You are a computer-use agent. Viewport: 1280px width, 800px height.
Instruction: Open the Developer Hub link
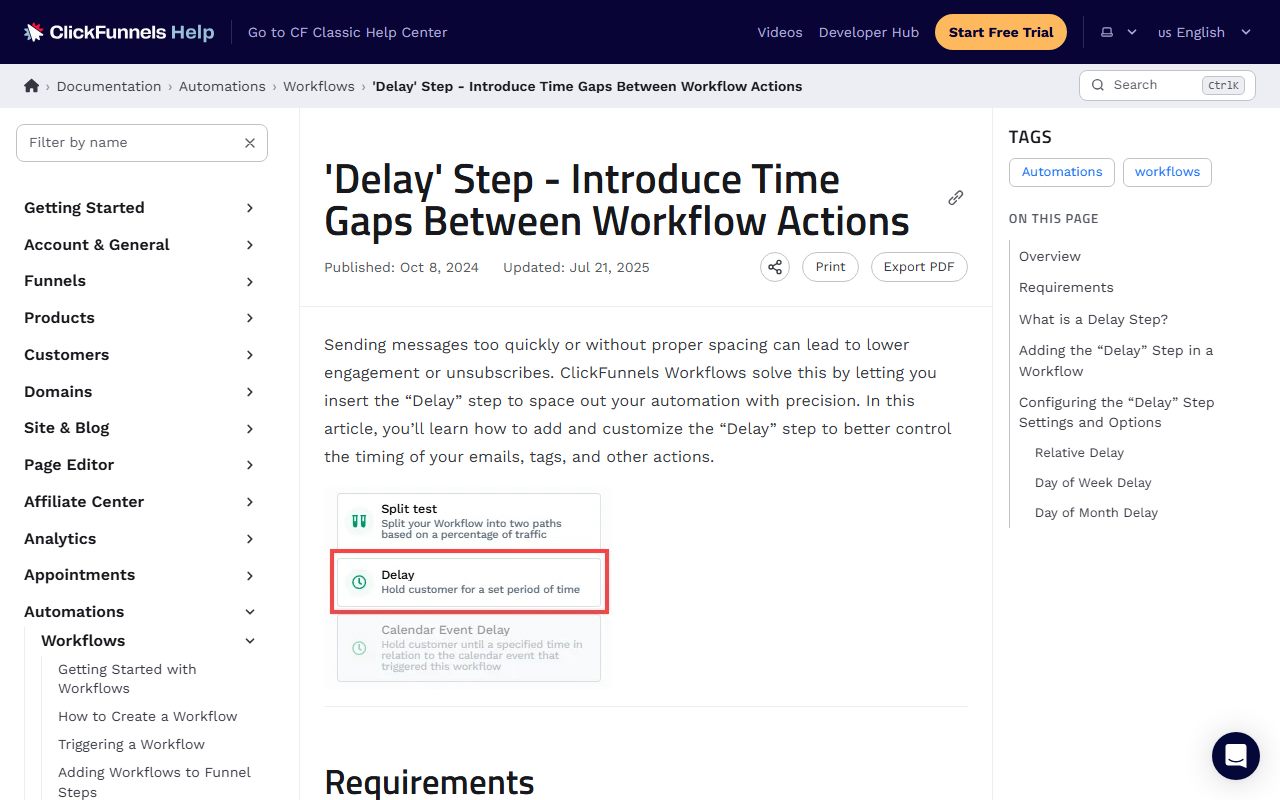(869, 32)
